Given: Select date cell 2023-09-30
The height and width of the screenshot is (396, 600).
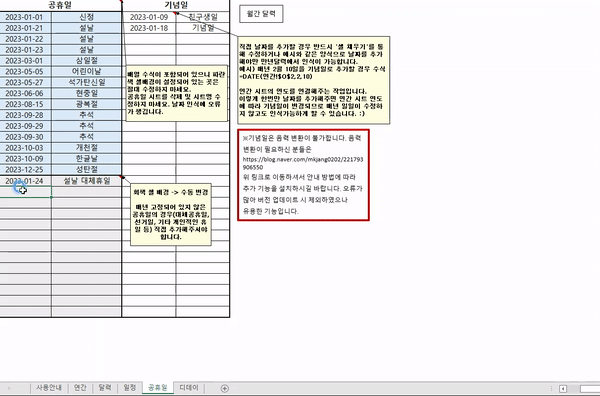Looking at the screenshot, I should (25, 137).
